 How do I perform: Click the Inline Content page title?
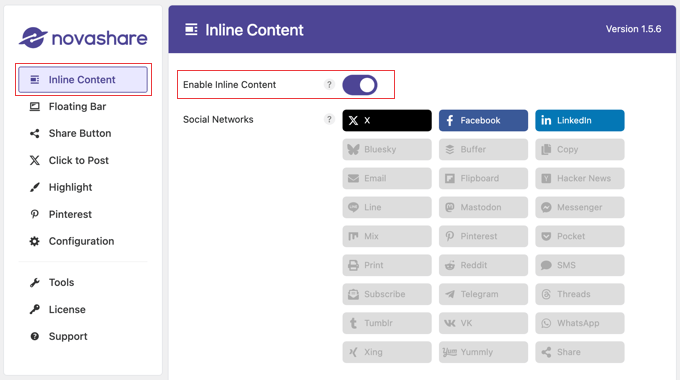click(254, 30)
